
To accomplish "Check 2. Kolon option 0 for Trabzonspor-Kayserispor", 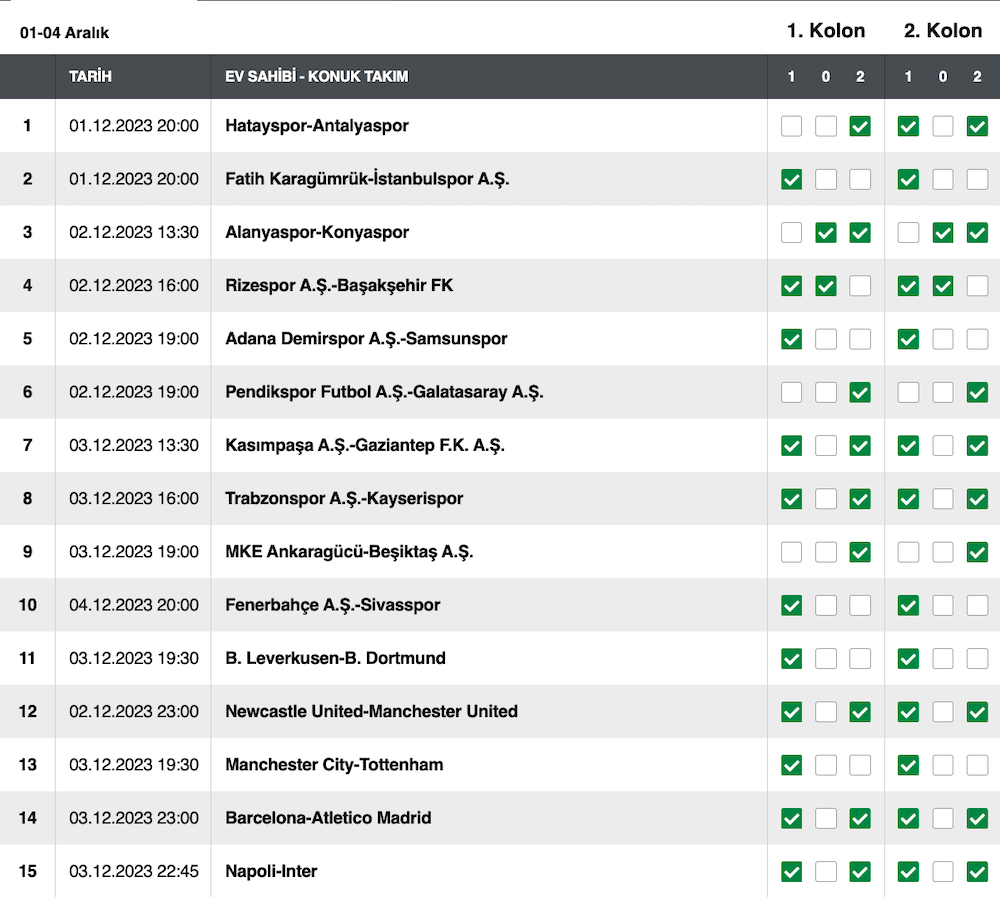I will tap(943, 499).
